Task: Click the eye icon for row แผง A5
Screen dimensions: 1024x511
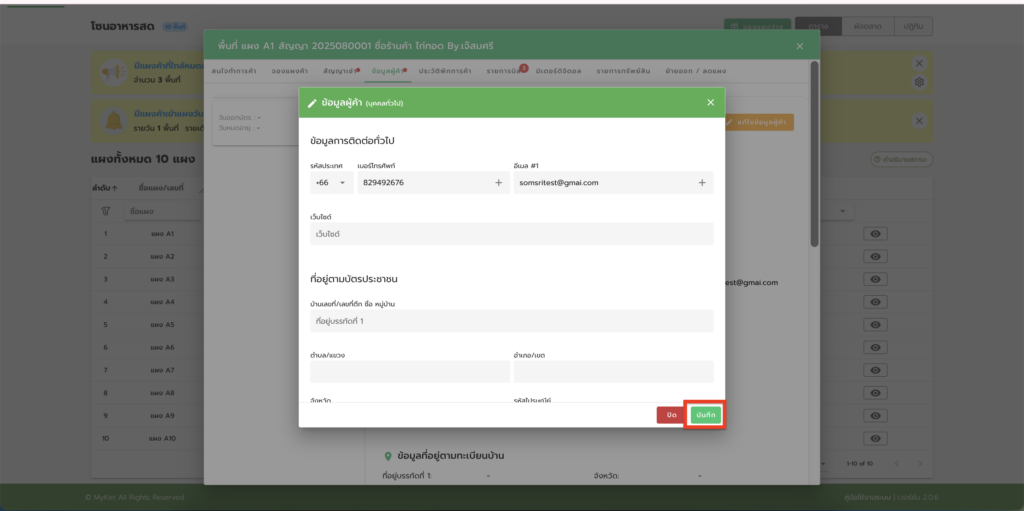Action: [x=875, y=325]
